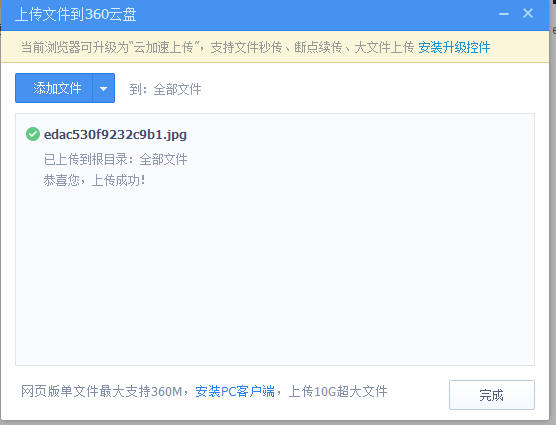Image resolution: width=556 pixels, height=425 pixels.
Task: Minimize the upload dialog
Action: tap(504, 14)
